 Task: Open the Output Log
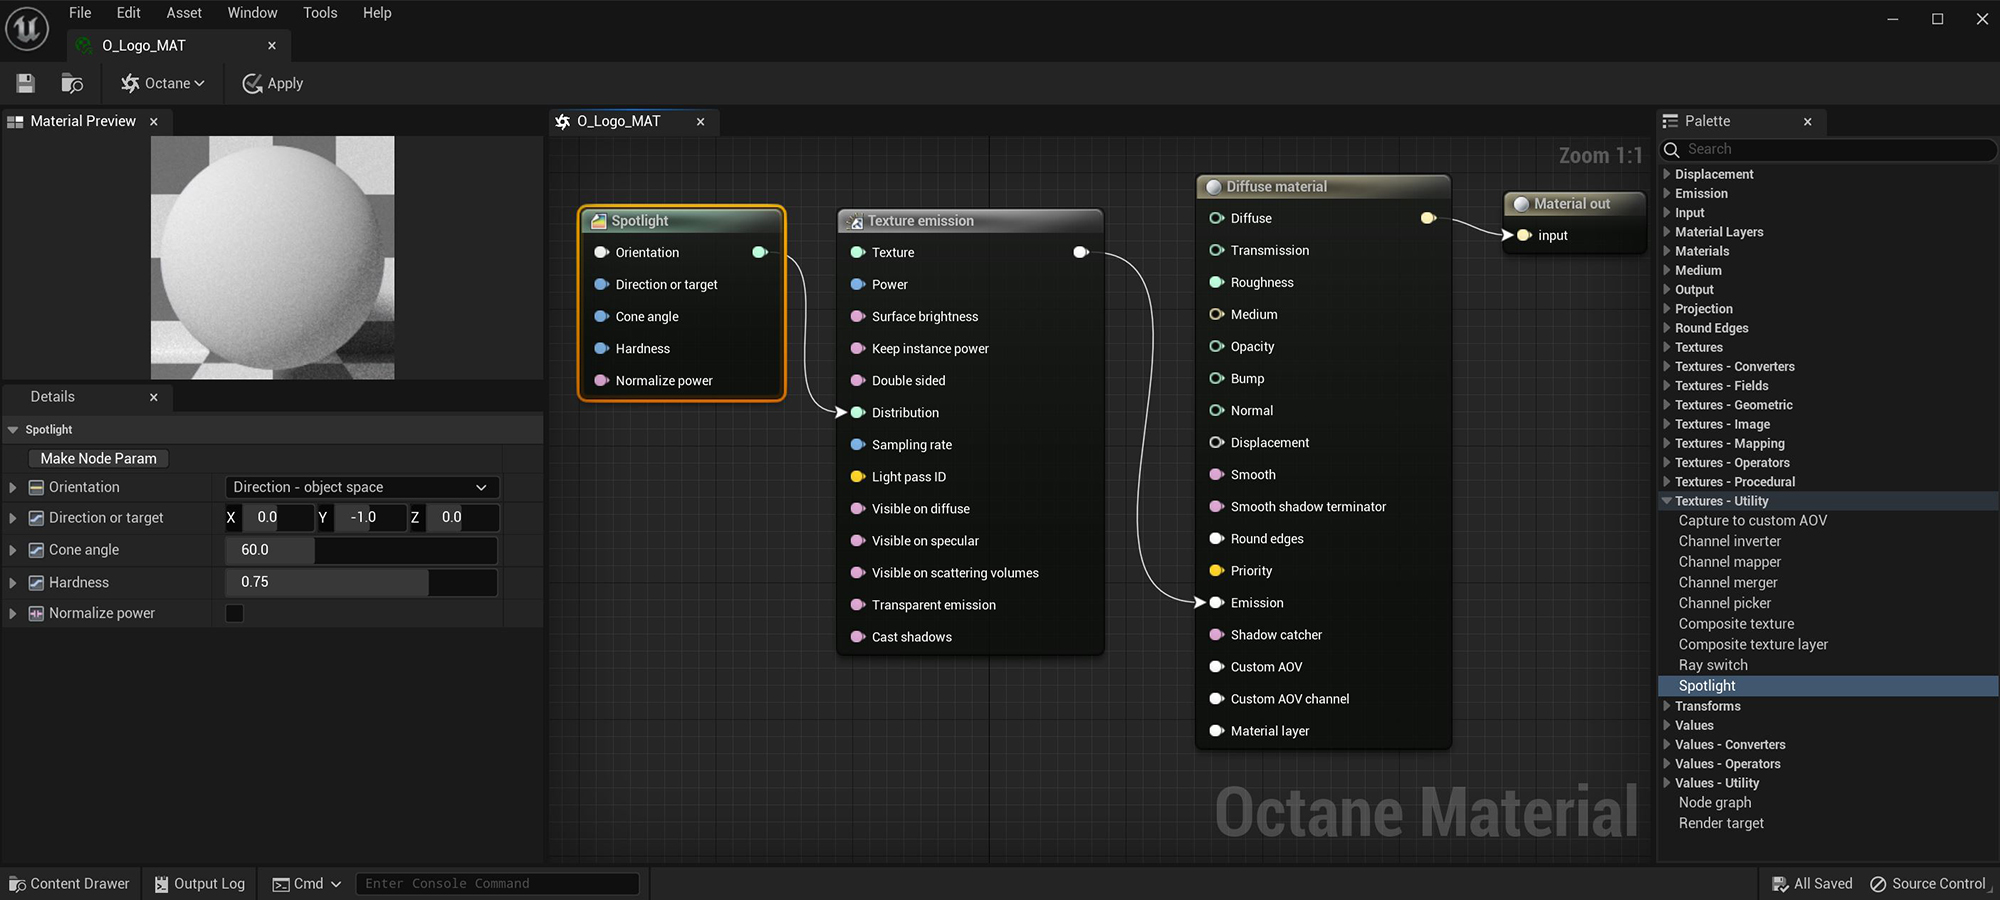pos(200,884)
